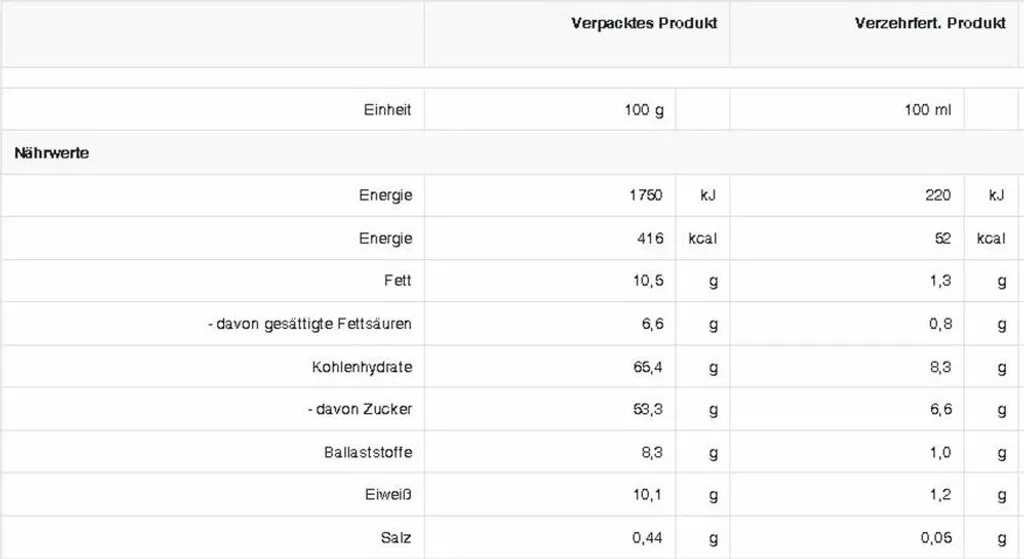1024x559 pixels.
Task: Click the Verzehrfert. Produkt column header
Action: (930, 24)
